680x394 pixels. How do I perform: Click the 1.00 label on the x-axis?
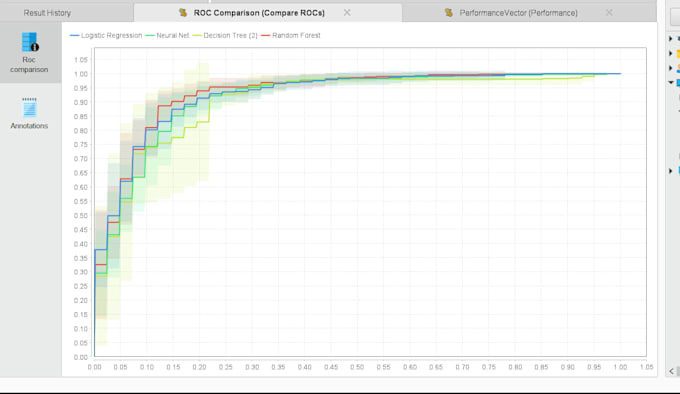620,367
